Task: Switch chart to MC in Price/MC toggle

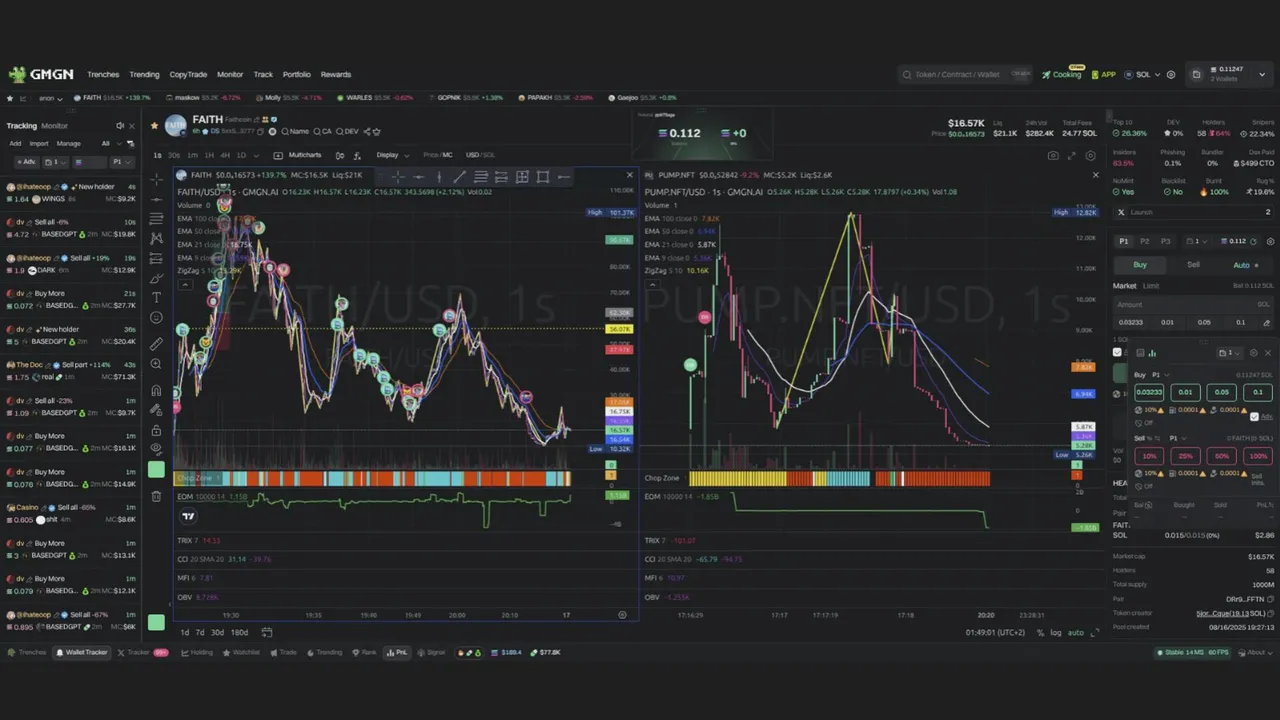Action: coord(447,155)
